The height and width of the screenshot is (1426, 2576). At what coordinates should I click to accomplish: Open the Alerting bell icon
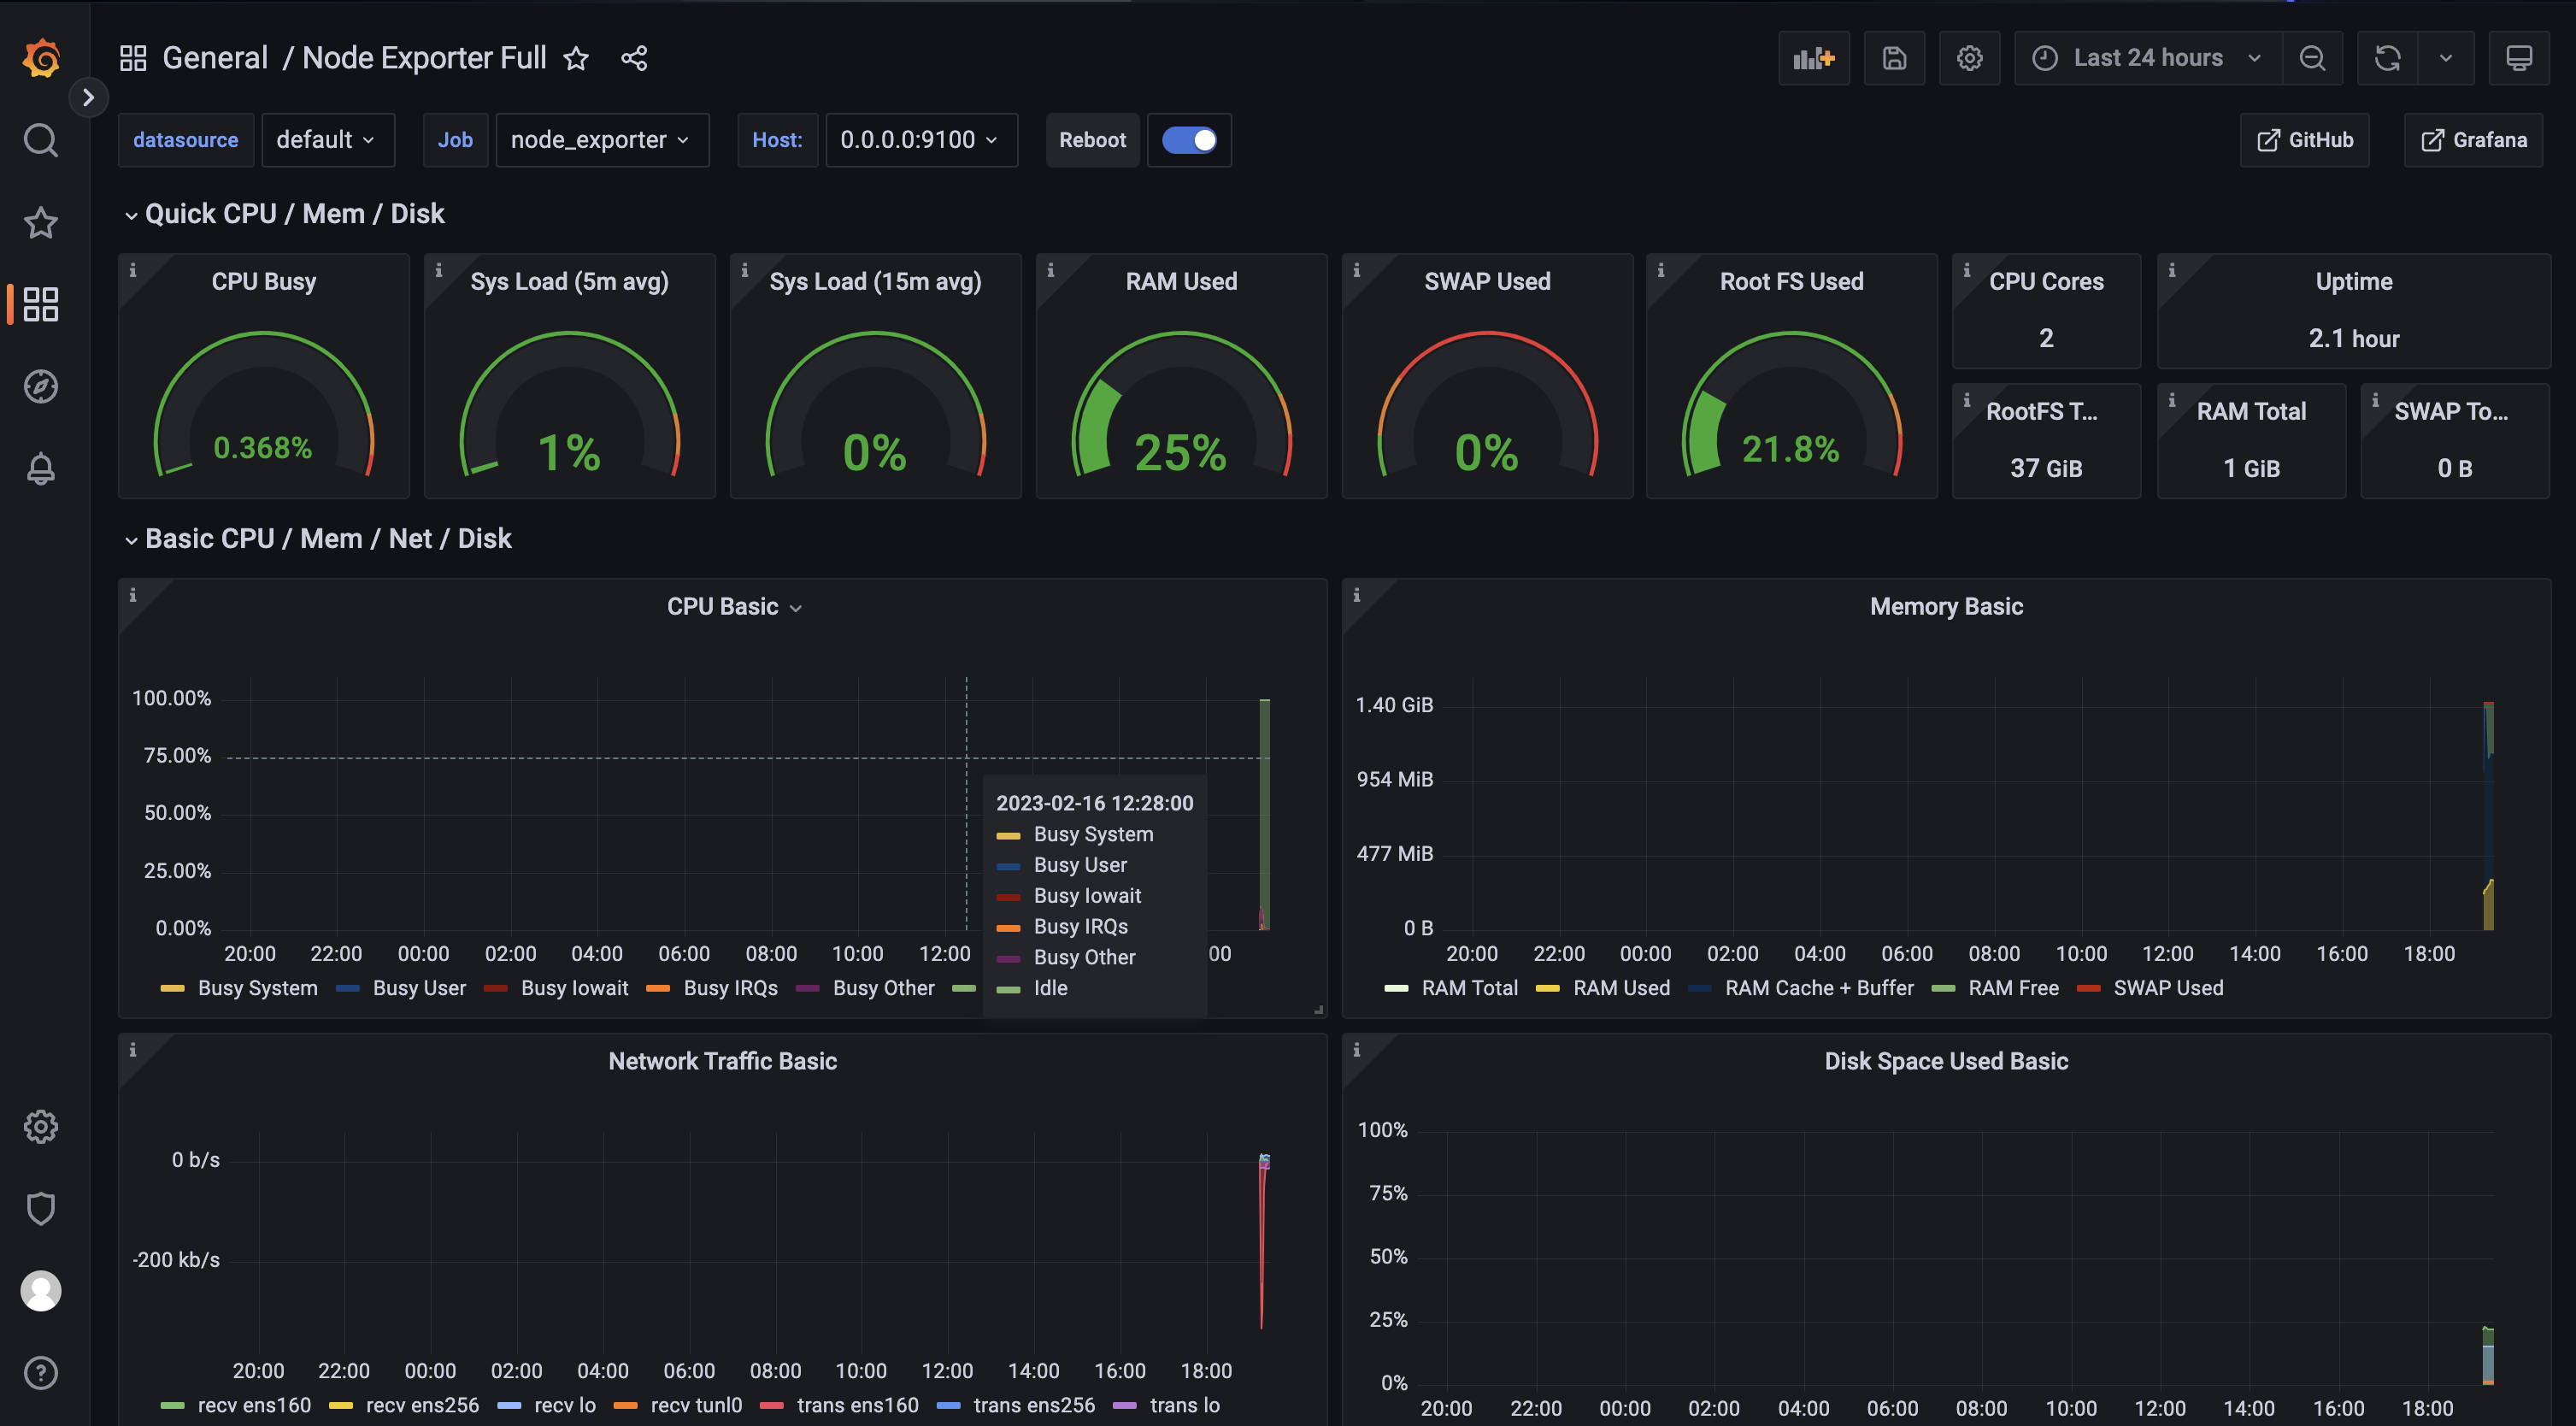point(41,468)
